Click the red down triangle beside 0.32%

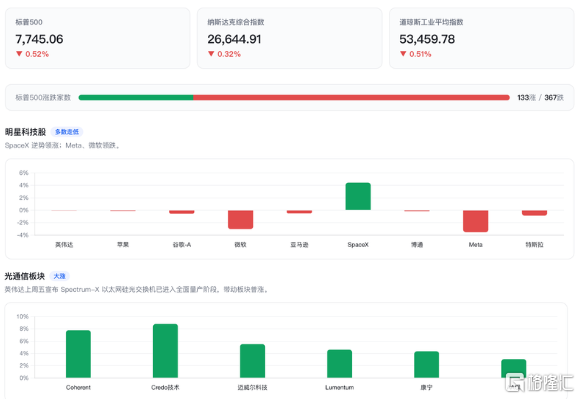coord(211,54)
